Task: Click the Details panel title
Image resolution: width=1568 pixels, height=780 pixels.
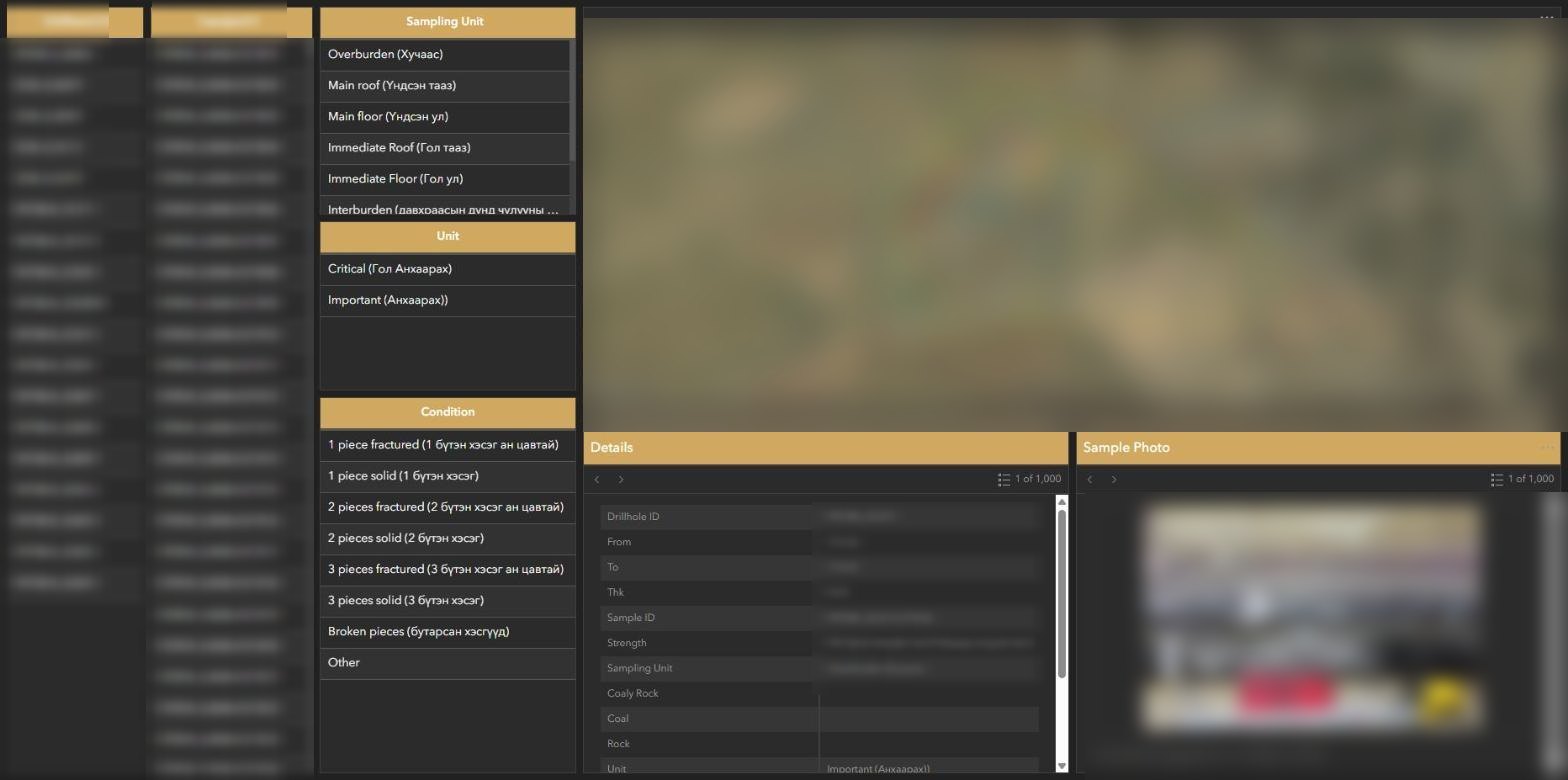Action: 611,447
